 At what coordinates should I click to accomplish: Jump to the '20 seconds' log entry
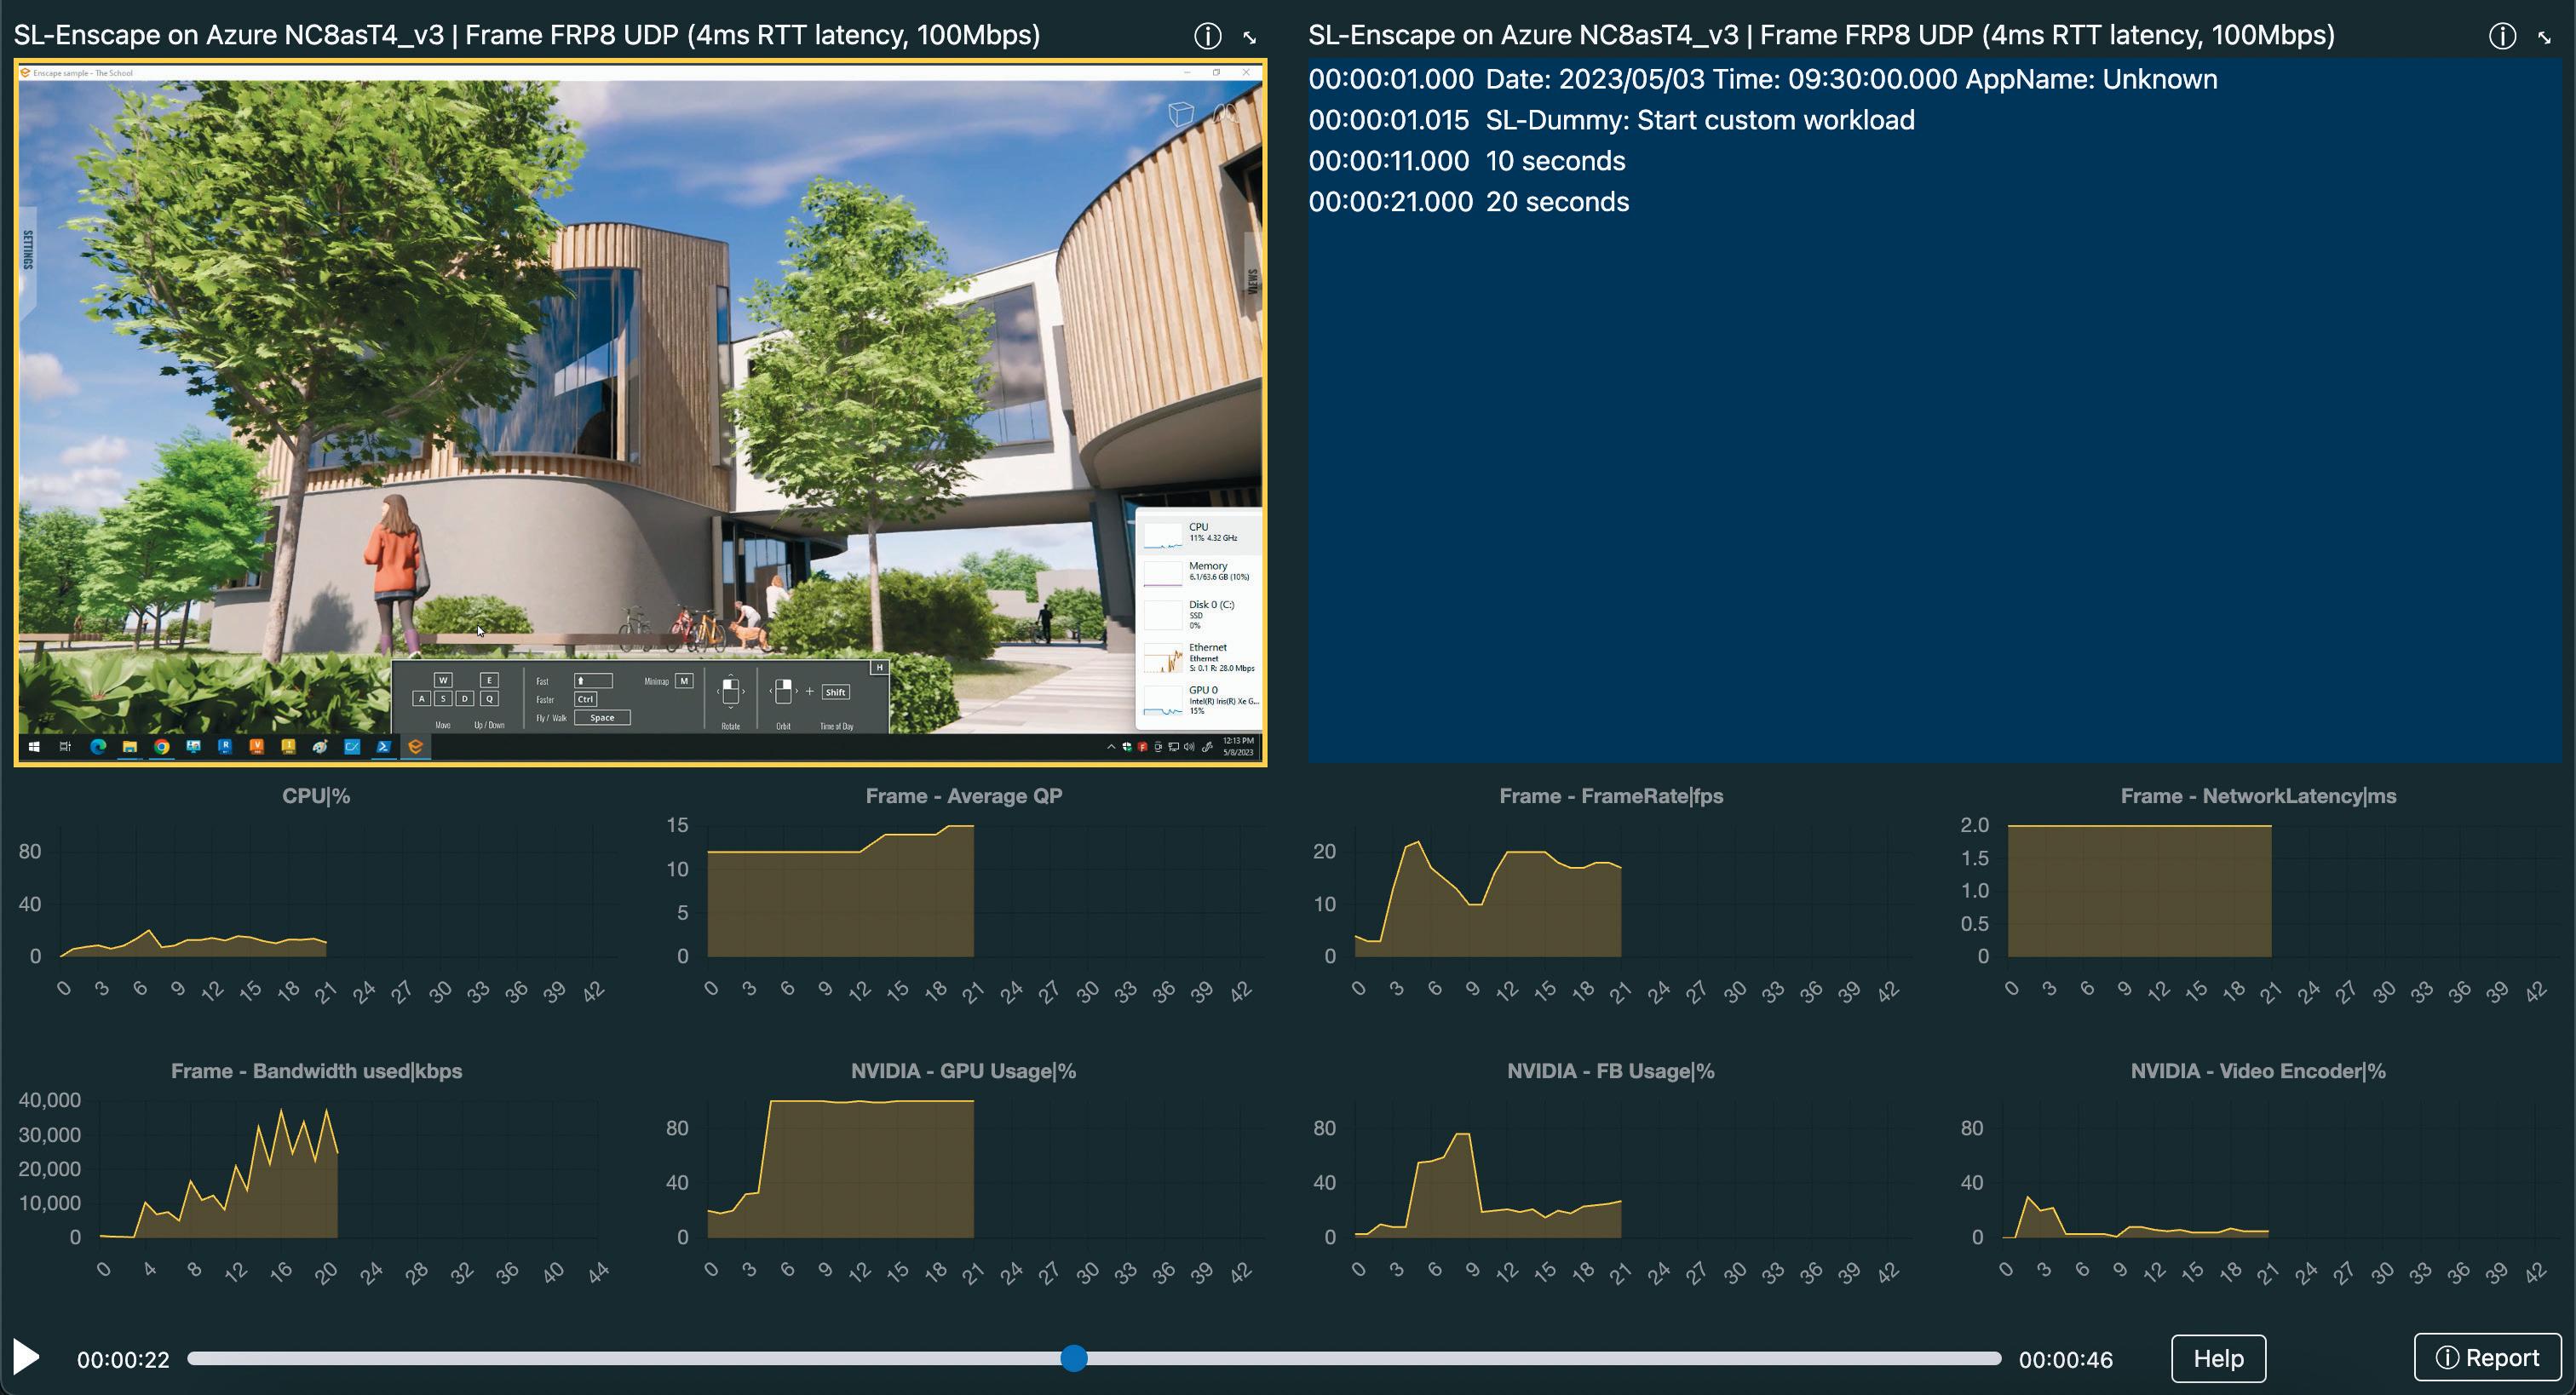click(x=1557, y=202)
